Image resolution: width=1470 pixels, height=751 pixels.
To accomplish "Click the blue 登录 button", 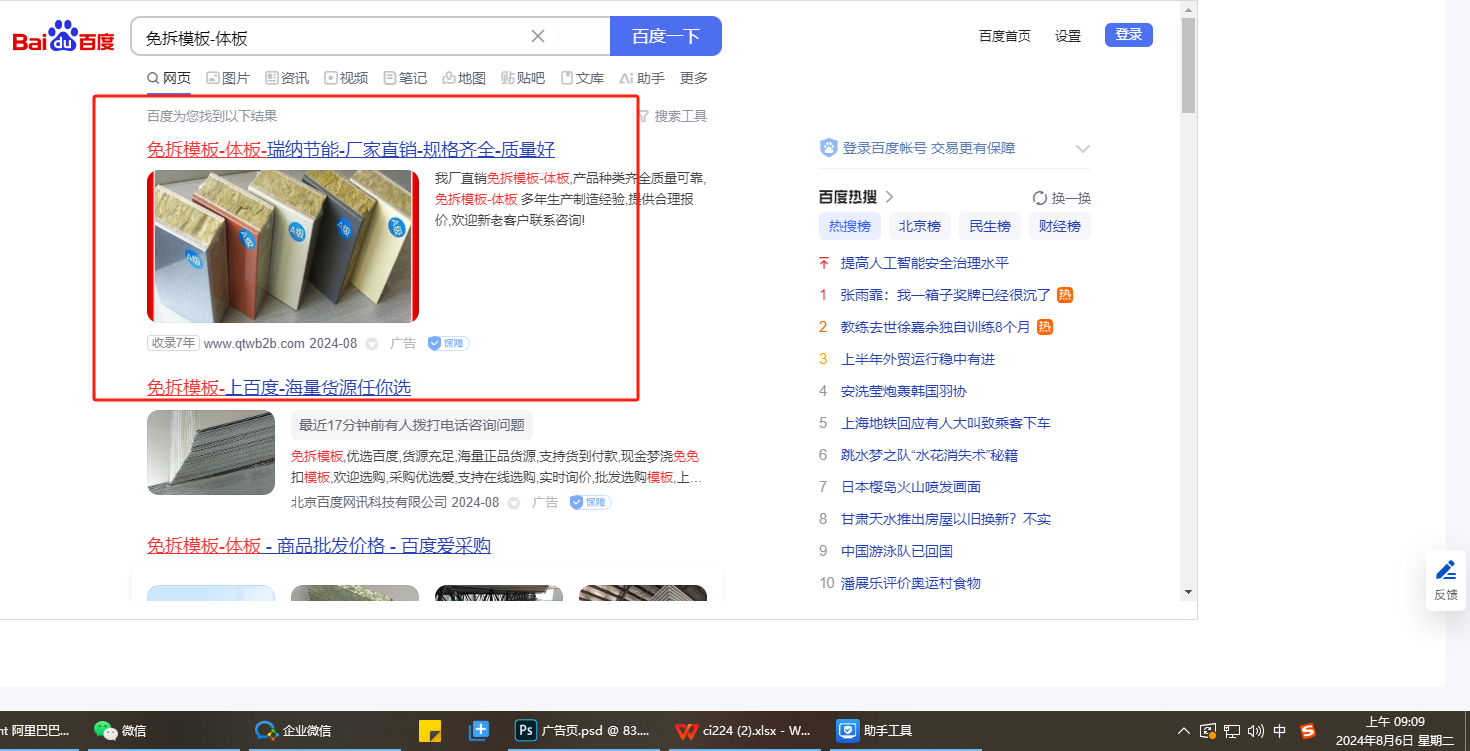I will tap(1129, 35).
